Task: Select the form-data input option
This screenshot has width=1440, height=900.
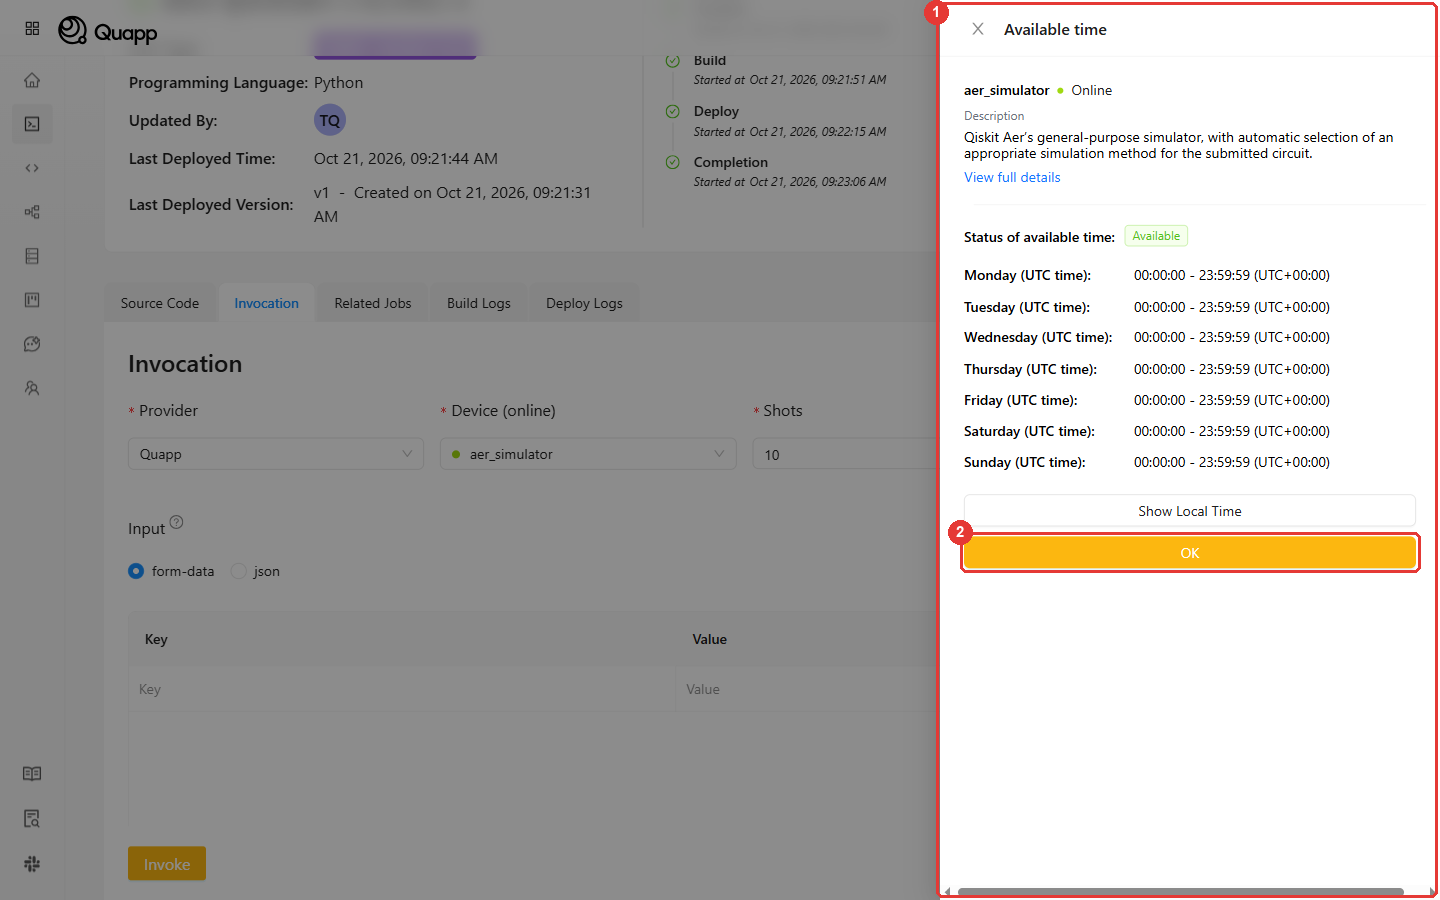Action: coord(171,571)
